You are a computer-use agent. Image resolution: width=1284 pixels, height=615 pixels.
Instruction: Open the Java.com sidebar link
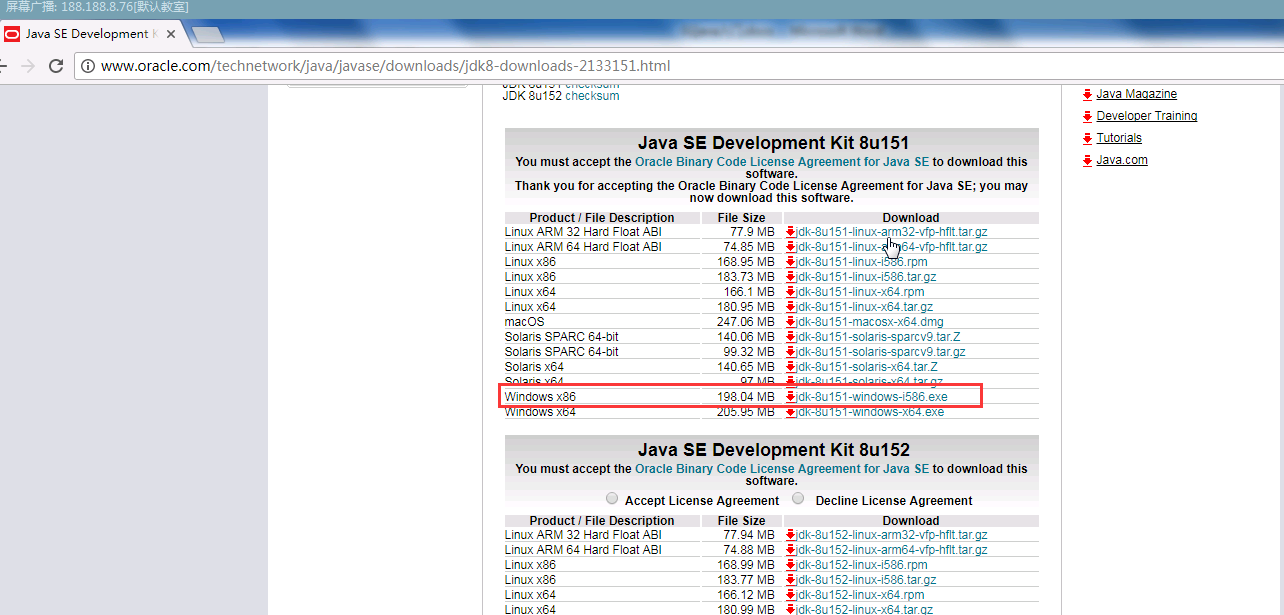click(x=1121, y=160)
